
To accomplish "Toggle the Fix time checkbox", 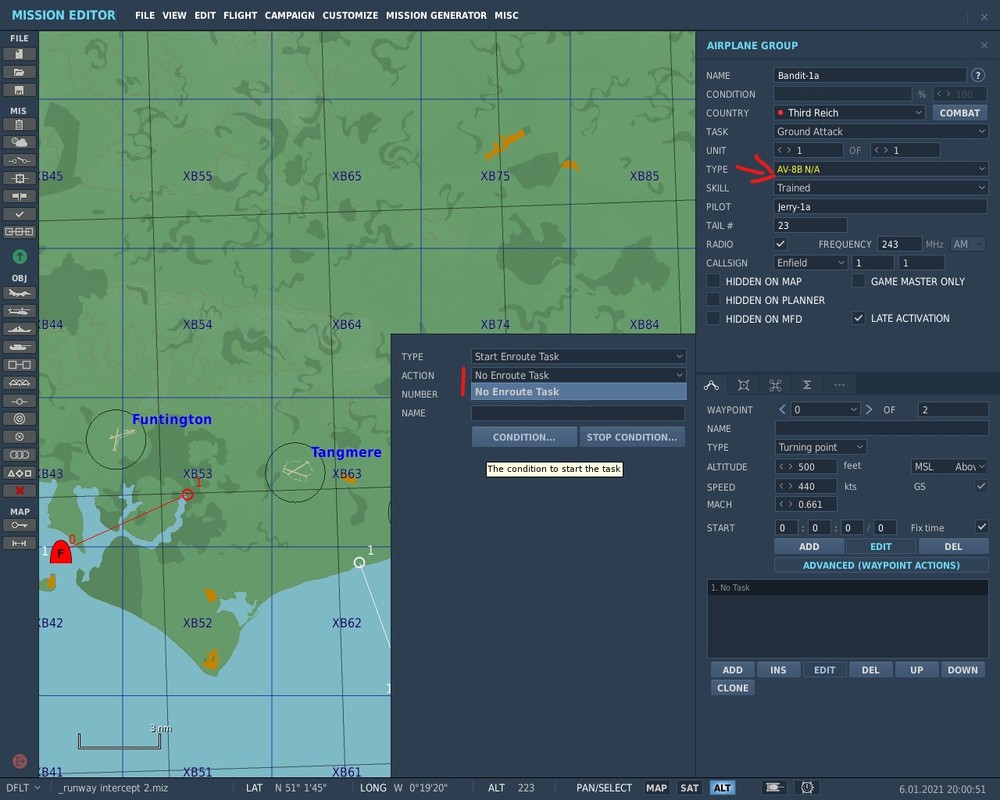I will 981,527.
